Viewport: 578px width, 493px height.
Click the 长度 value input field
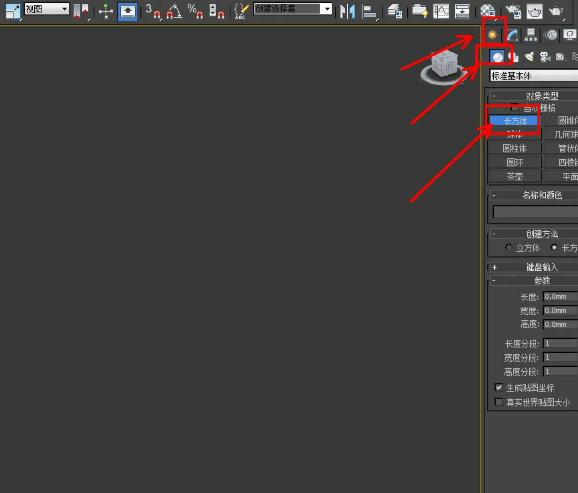[560, 296]
